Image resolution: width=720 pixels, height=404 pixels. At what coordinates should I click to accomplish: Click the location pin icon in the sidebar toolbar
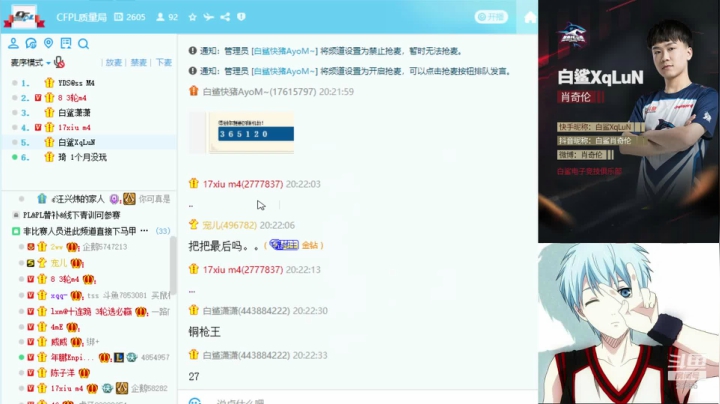(48, 43)
